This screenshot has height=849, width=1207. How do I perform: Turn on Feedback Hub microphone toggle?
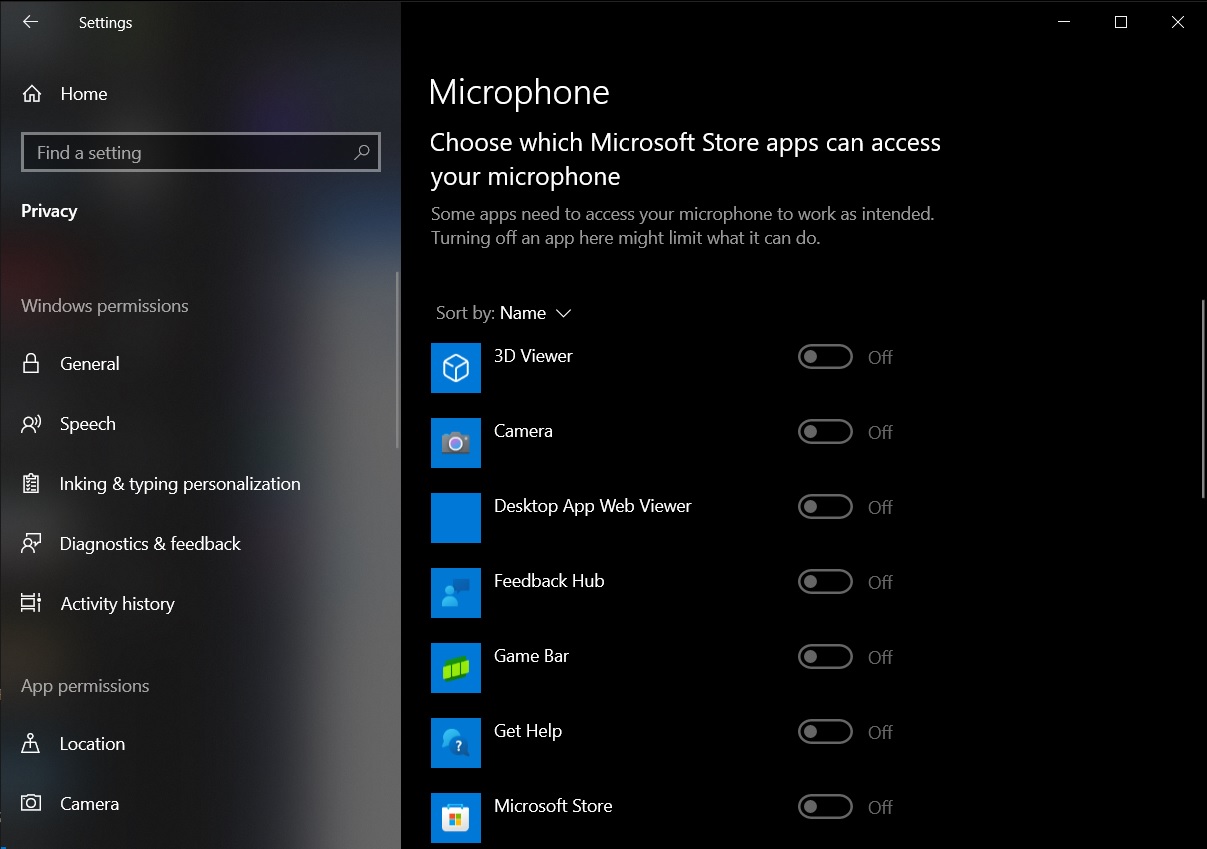coord(825,582)
